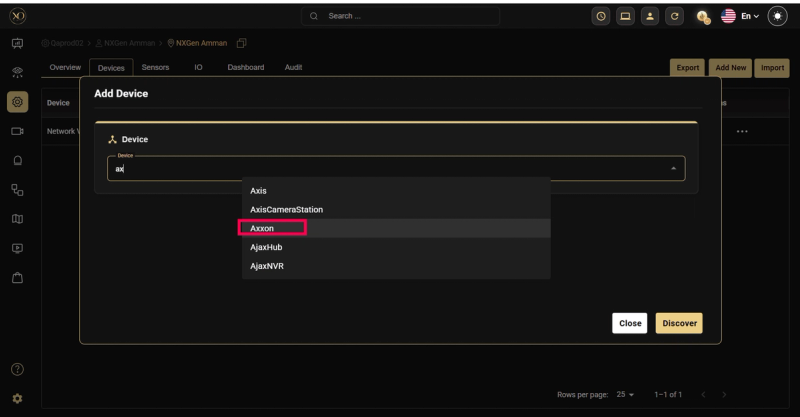Image resolution: width=800 pixels, height=417 pixels.
Task: Switch to the Audit tab
Action: point(293,67)
